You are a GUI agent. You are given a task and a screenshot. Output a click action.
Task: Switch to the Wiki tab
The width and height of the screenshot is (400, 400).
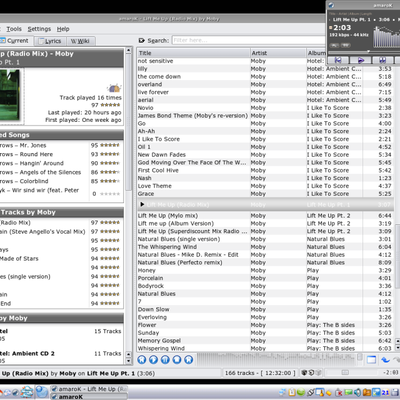coord(80,41)
